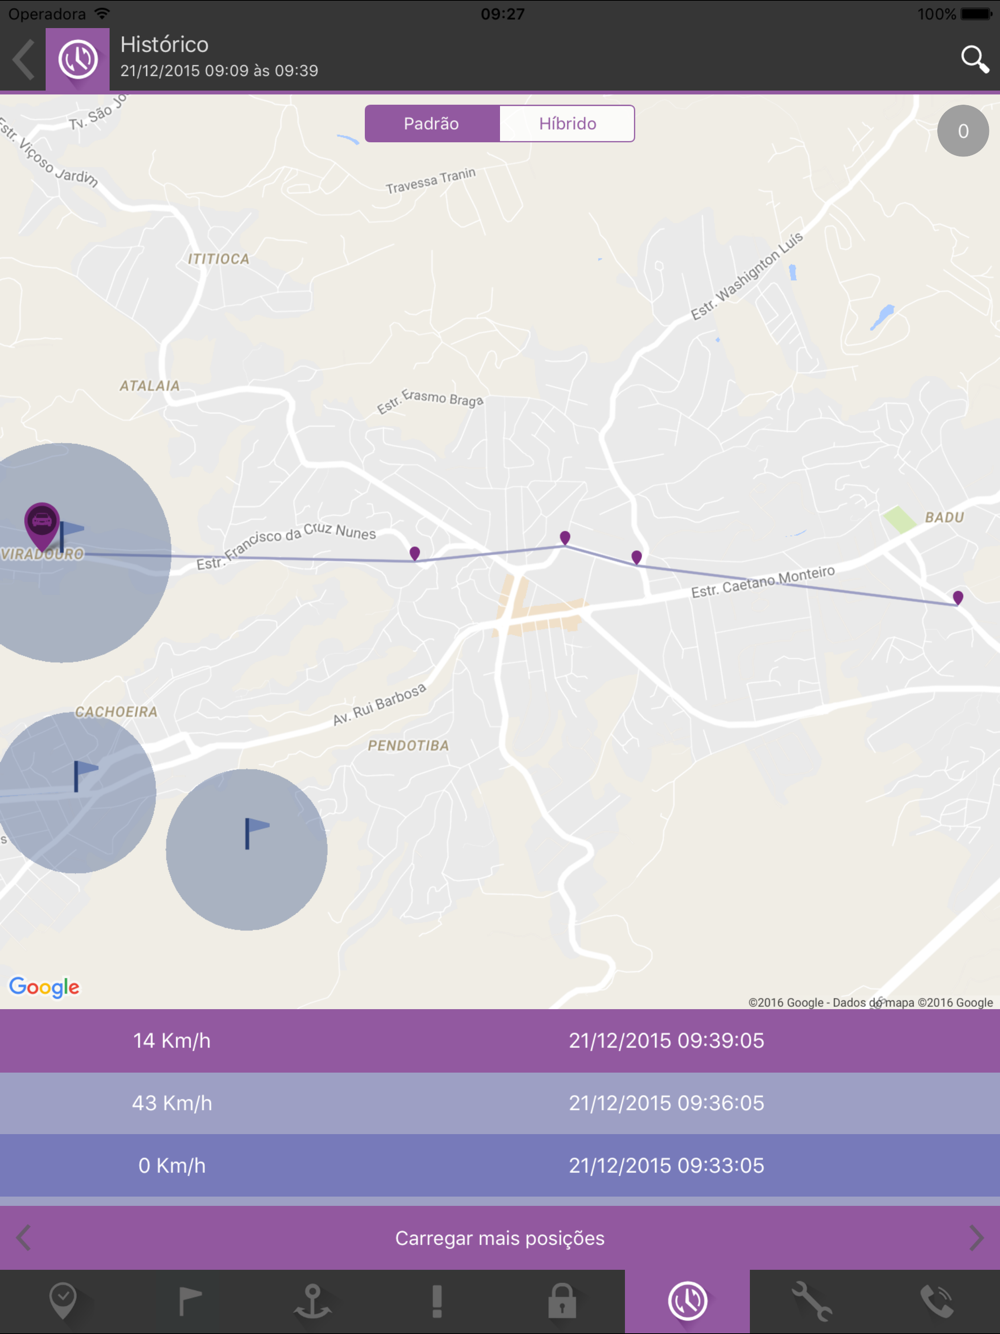
Task: Select the flag marker near Cachoeira
Action: tap(84, 775)
